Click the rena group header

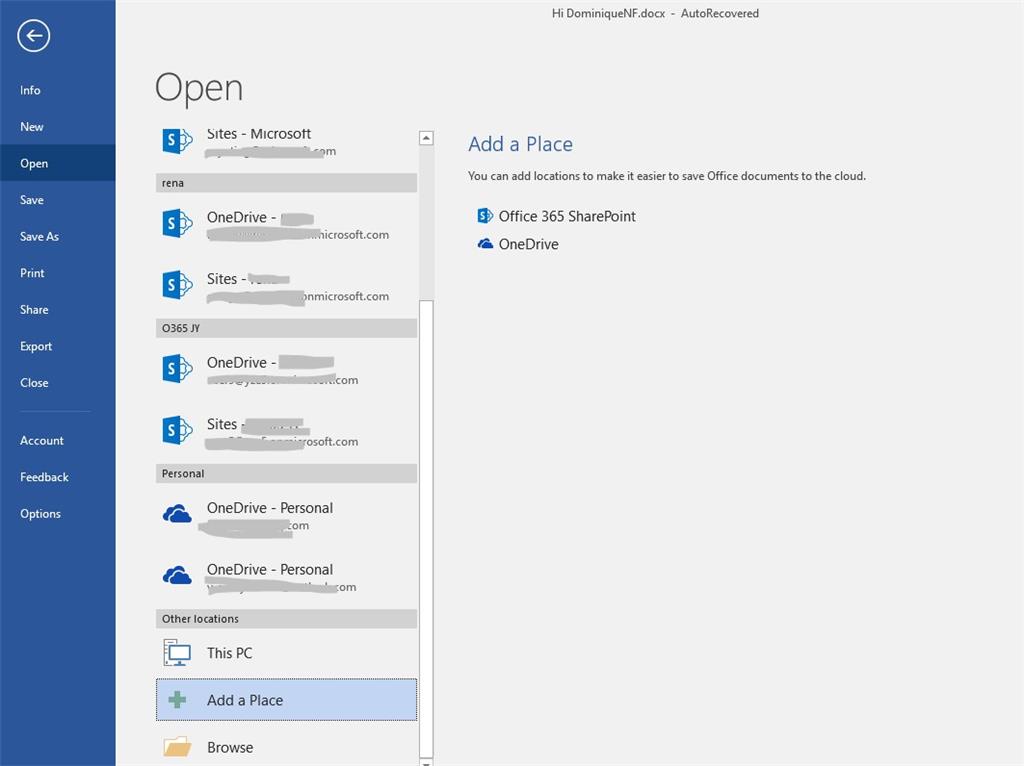click(286, 183)
